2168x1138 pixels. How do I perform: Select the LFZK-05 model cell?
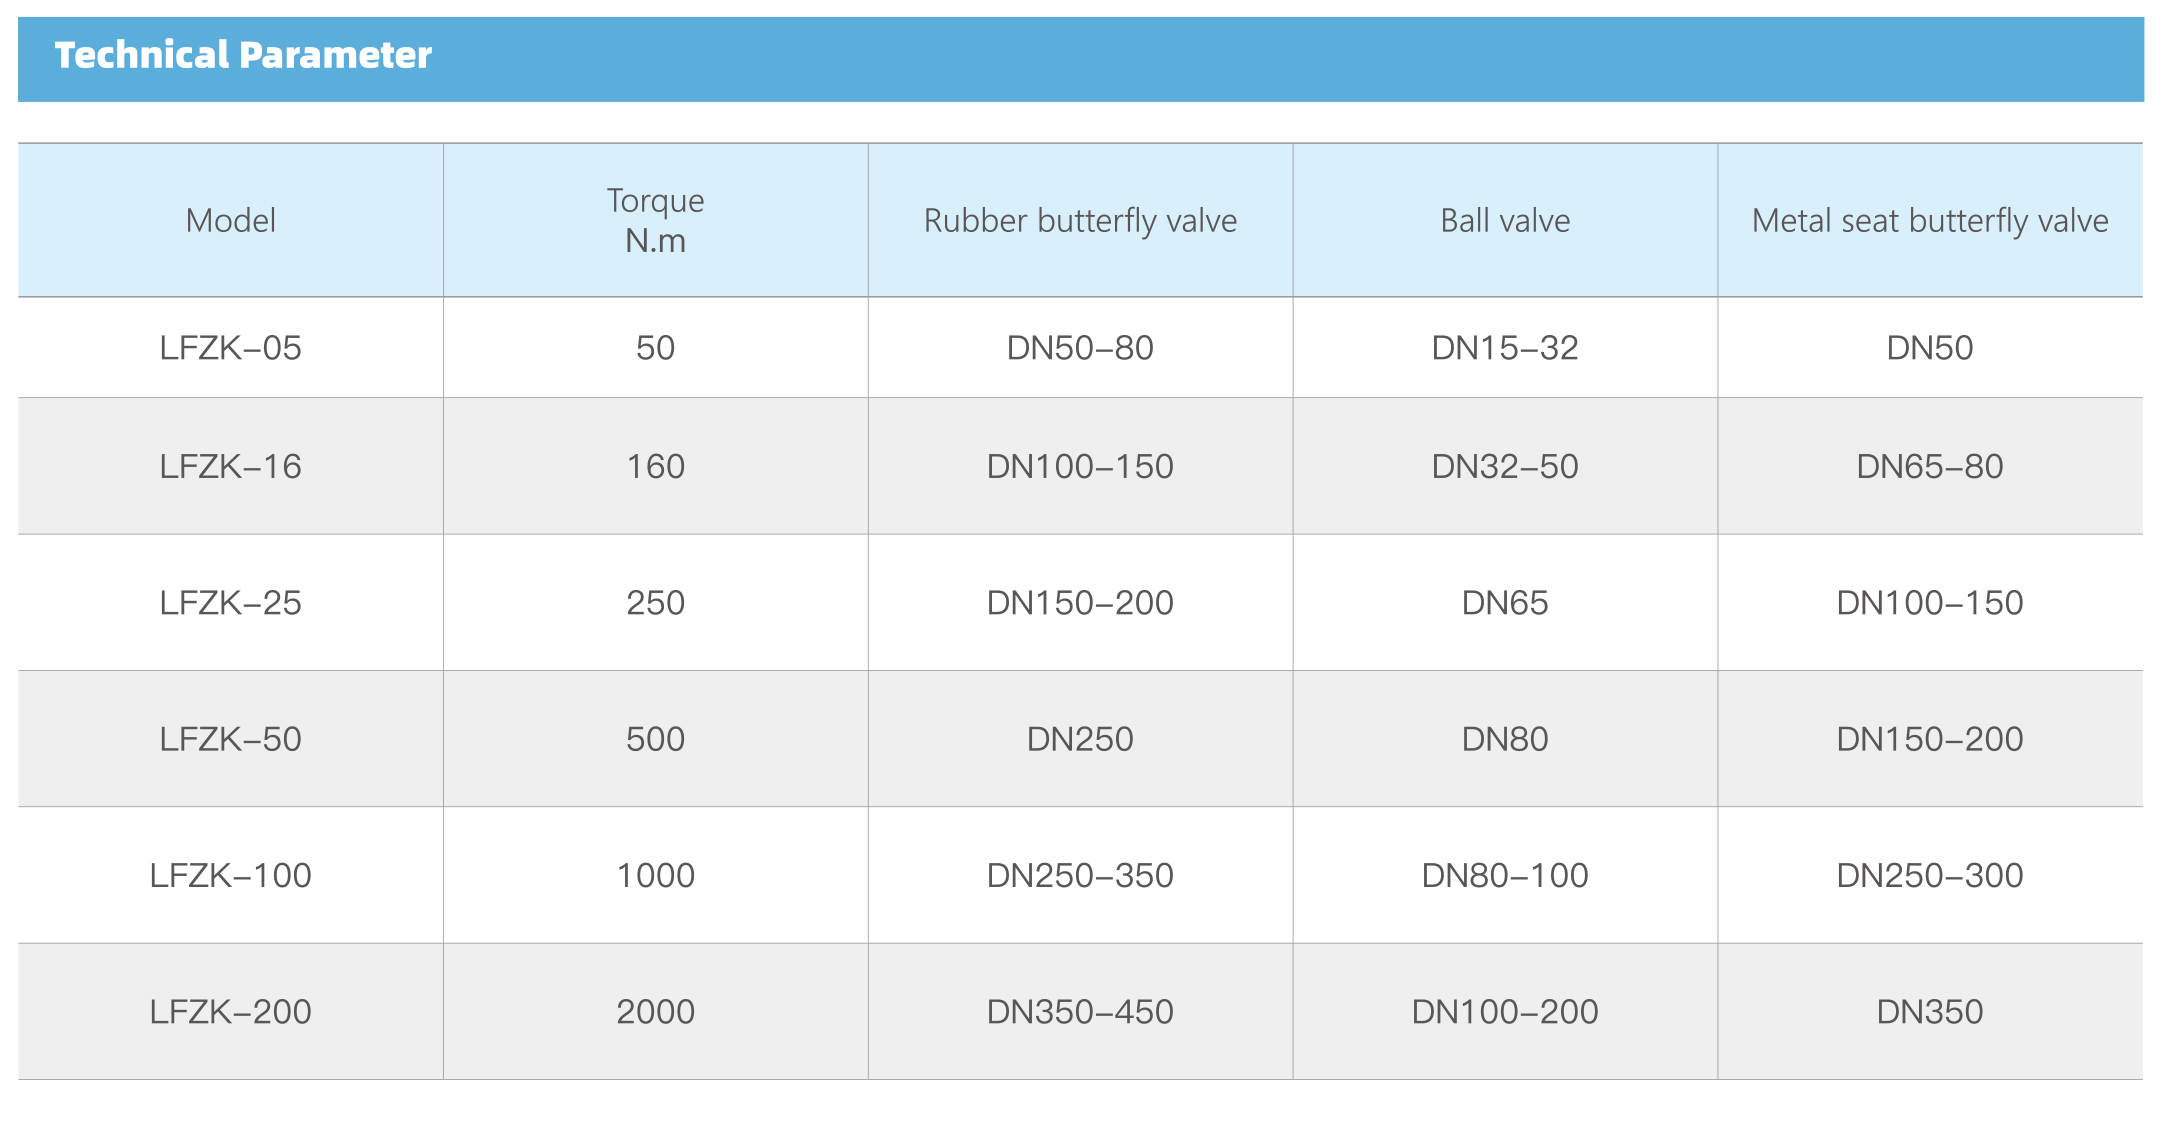pos(231,348)
